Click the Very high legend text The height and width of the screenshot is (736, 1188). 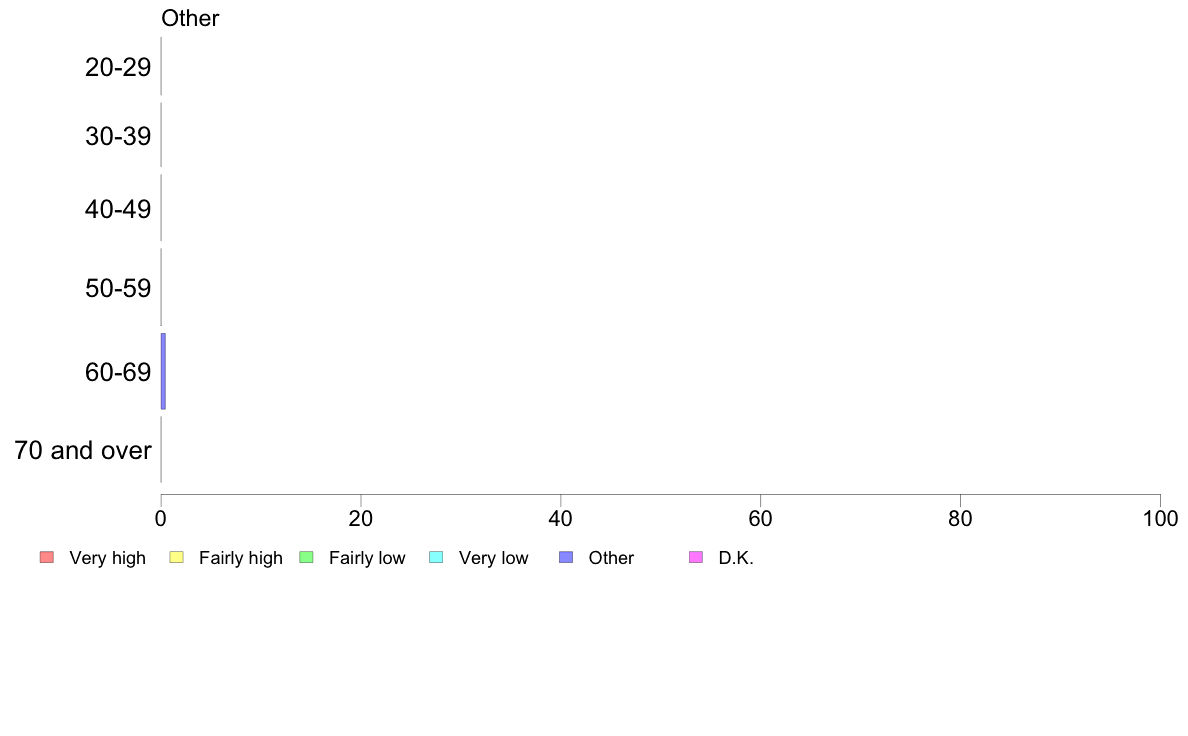click(x=108, y=558)
